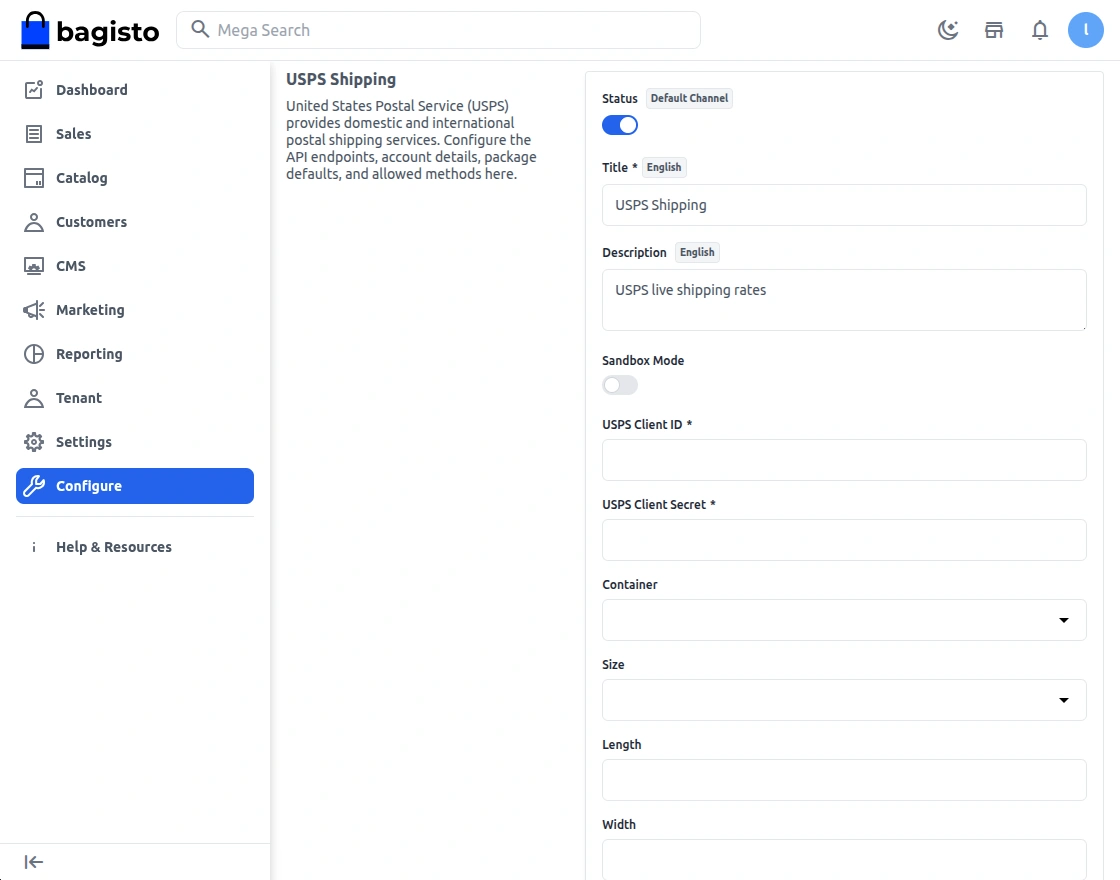Toggle dark mode with the moon icon

[x=948, y=30]
